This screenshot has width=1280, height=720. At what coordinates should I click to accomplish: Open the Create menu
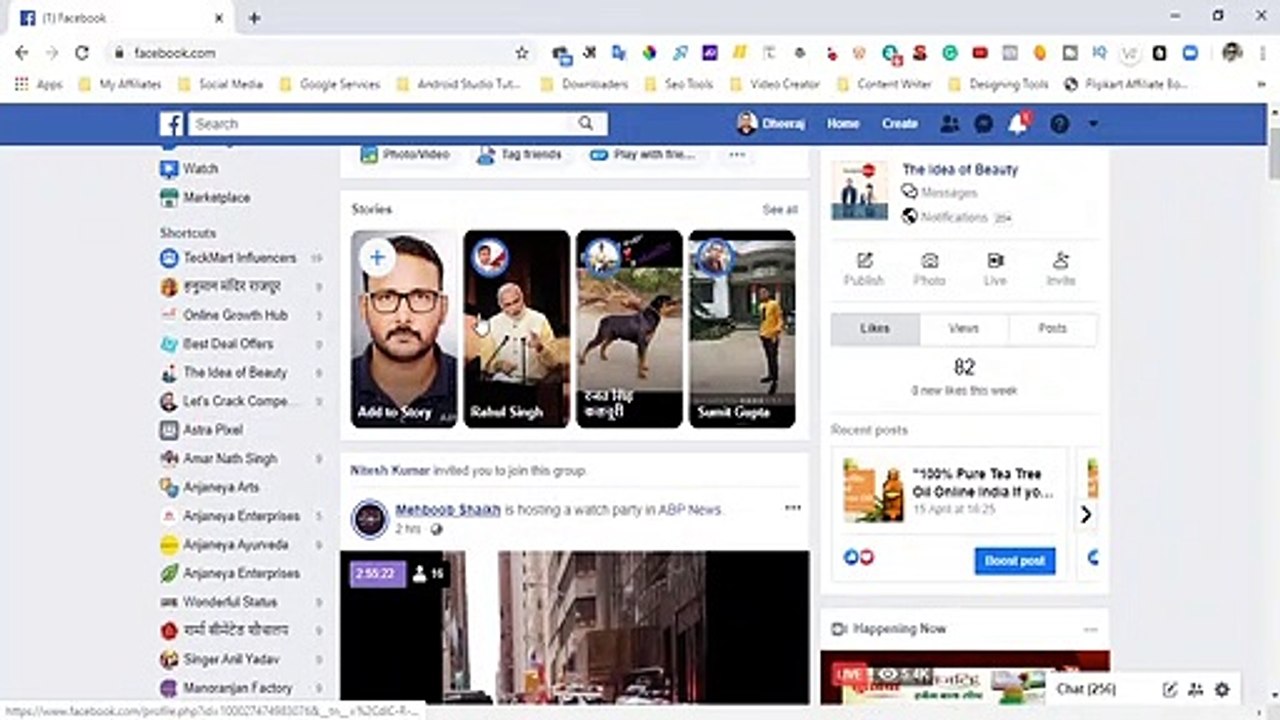pyautogui.click(x=899, y=124)
